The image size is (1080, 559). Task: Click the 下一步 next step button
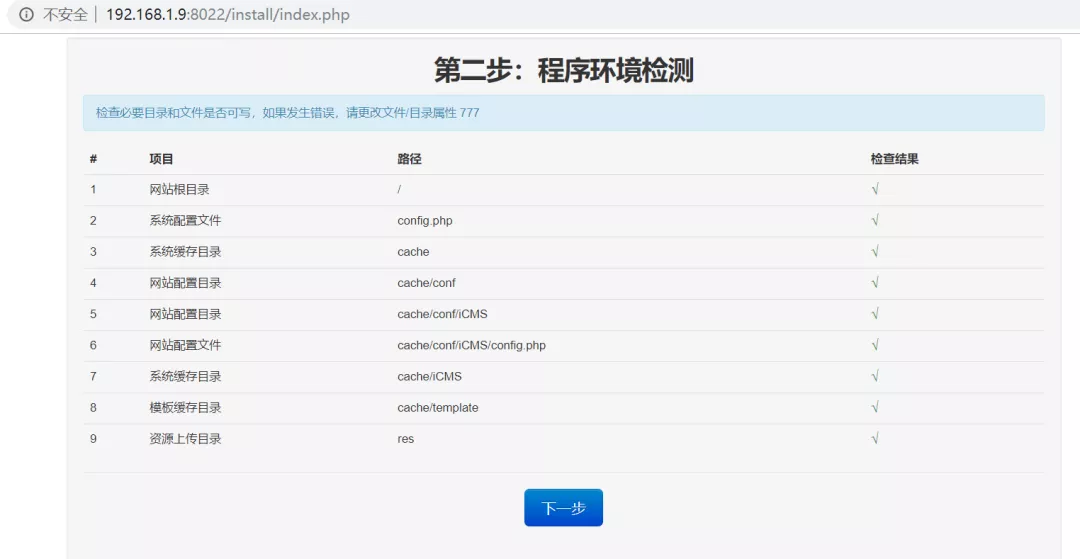(563, 508)
